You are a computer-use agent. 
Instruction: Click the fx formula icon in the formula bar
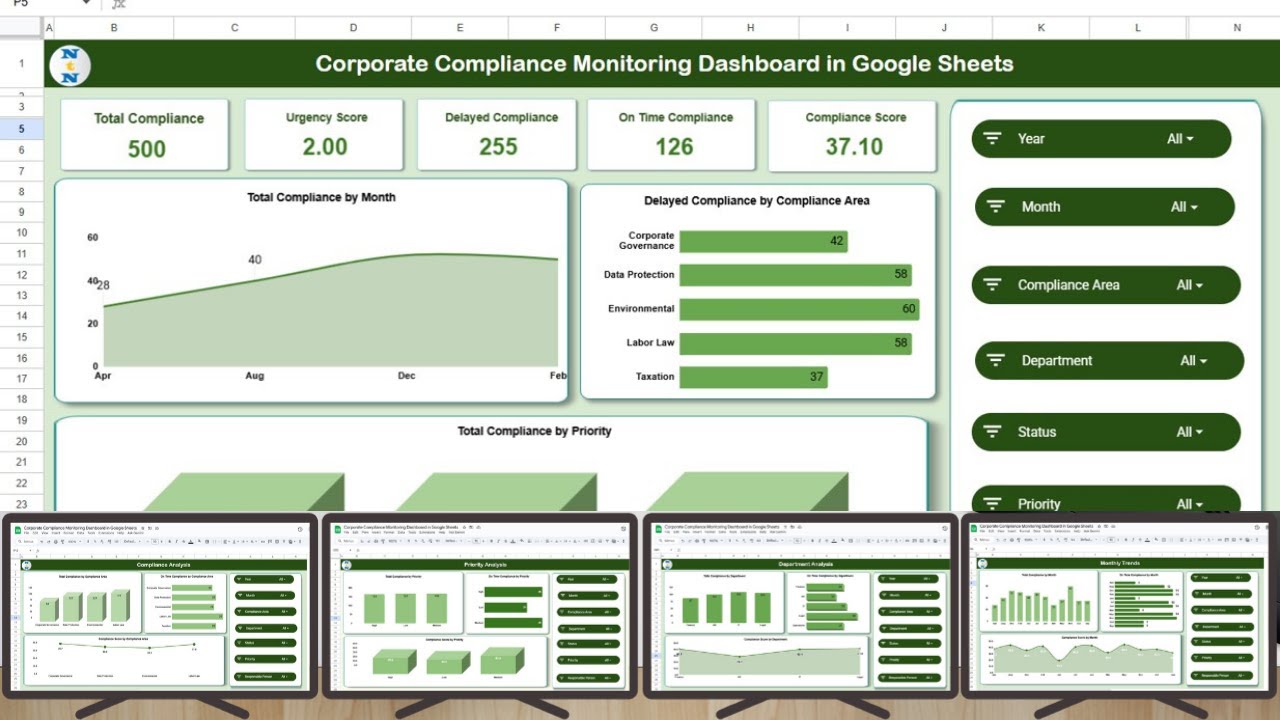[x=118, y=5]
